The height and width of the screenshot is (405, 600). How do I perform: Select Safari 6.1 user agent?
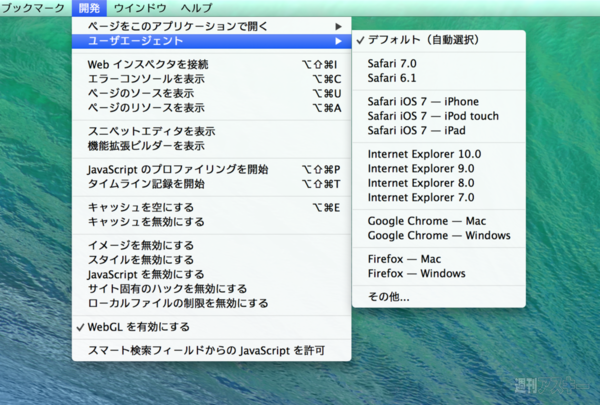point(439,78)
